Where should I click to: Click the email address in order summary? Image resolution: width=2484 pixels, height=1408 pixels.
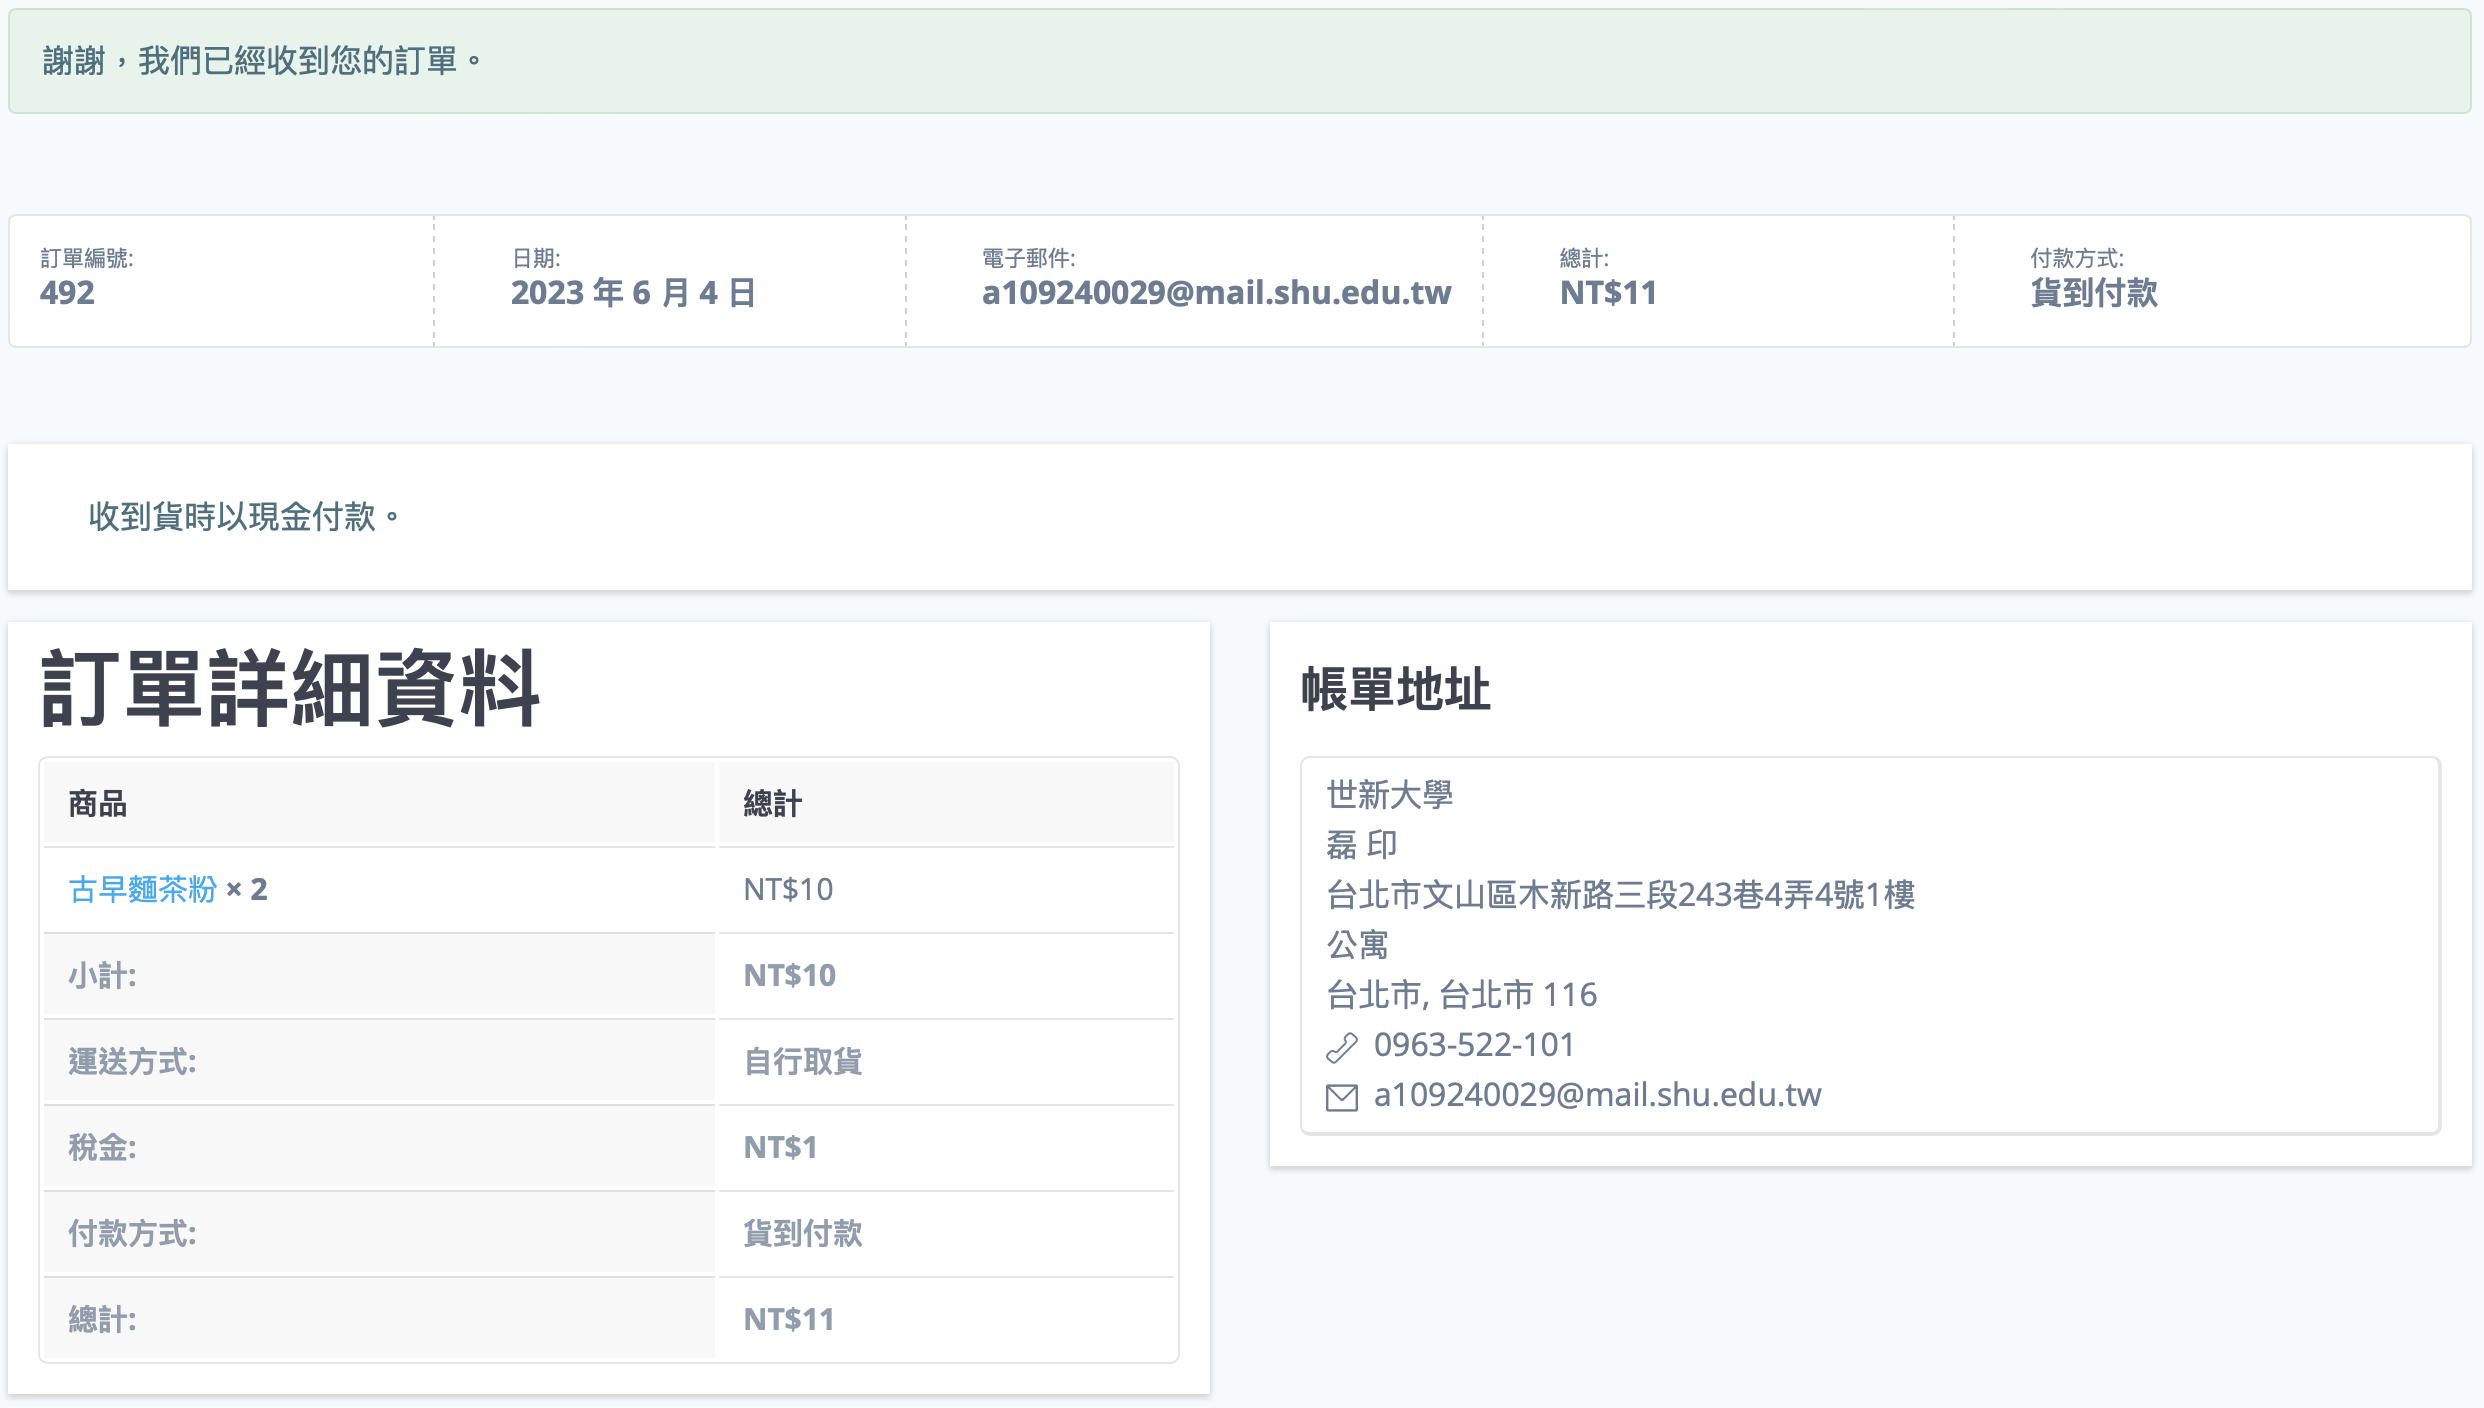pyautogui.click(x=1216, y=293)
